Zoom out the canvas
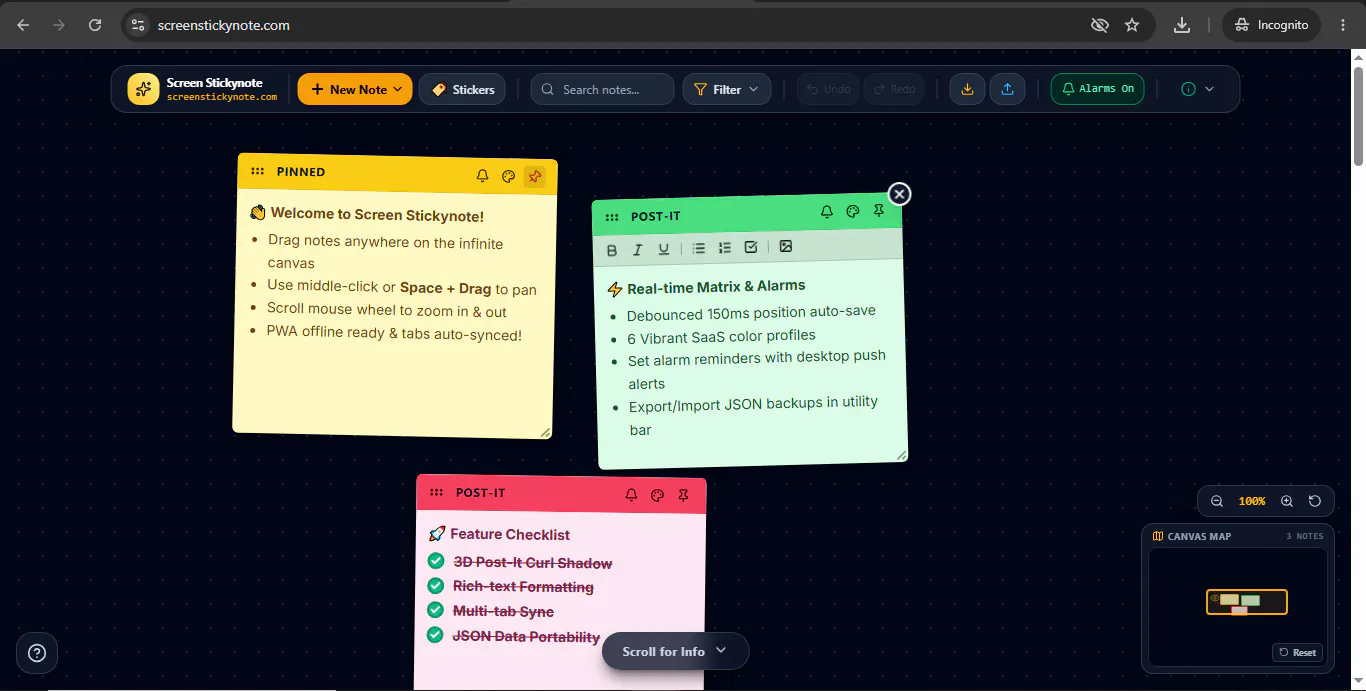This screenshot has width=1366, height=691. [1217, 501]
